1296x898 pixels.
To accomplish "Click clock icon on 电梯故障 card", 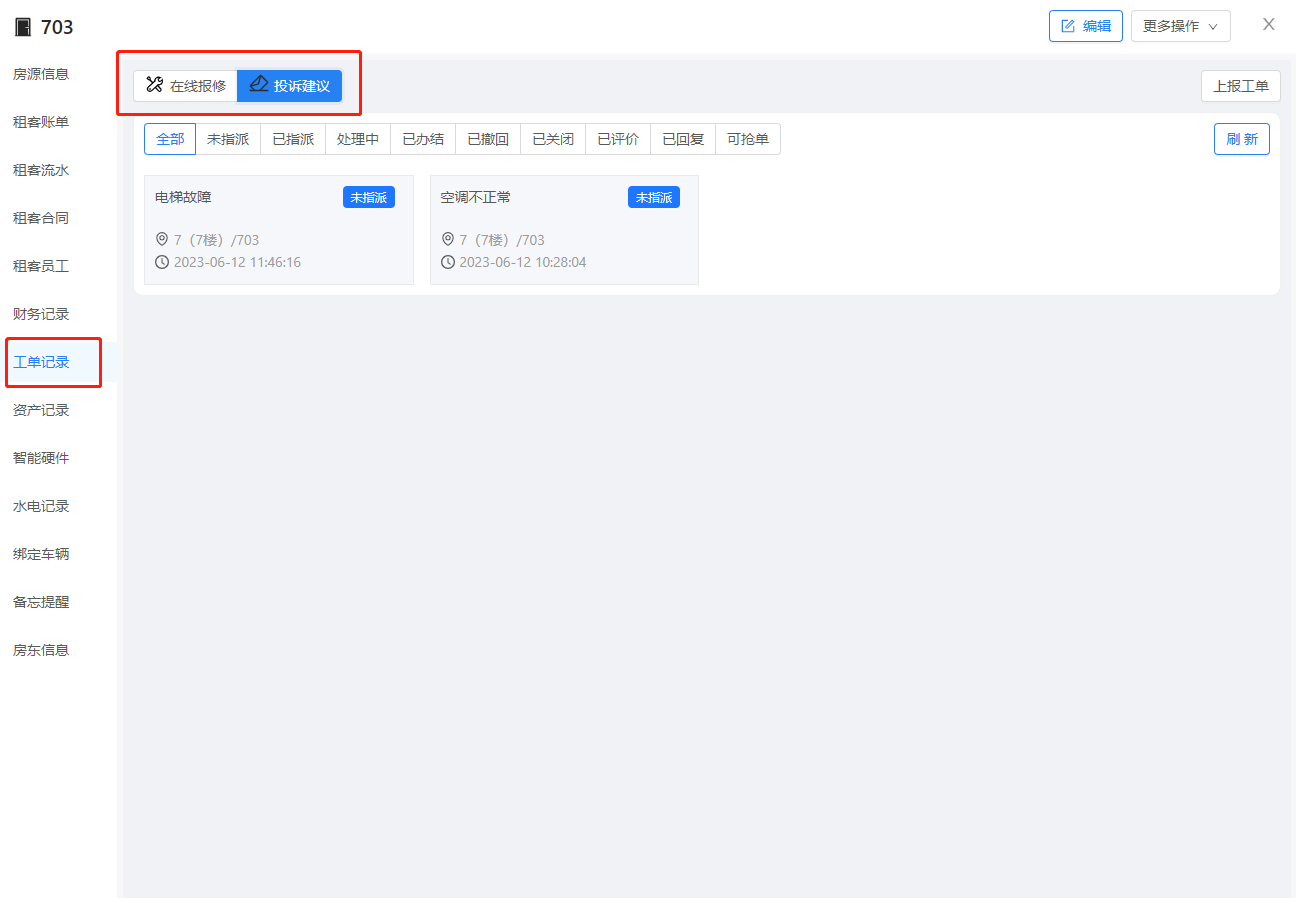I will click(x=162, y=262).
